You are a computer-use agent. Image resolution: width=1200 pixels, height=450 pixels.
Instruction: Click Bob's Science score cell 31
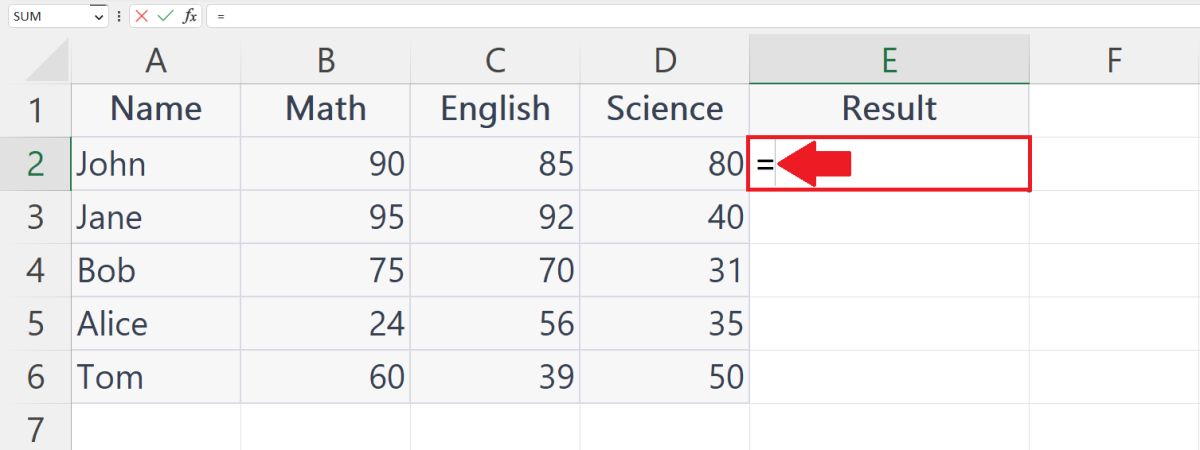click(x=665, y=271)
